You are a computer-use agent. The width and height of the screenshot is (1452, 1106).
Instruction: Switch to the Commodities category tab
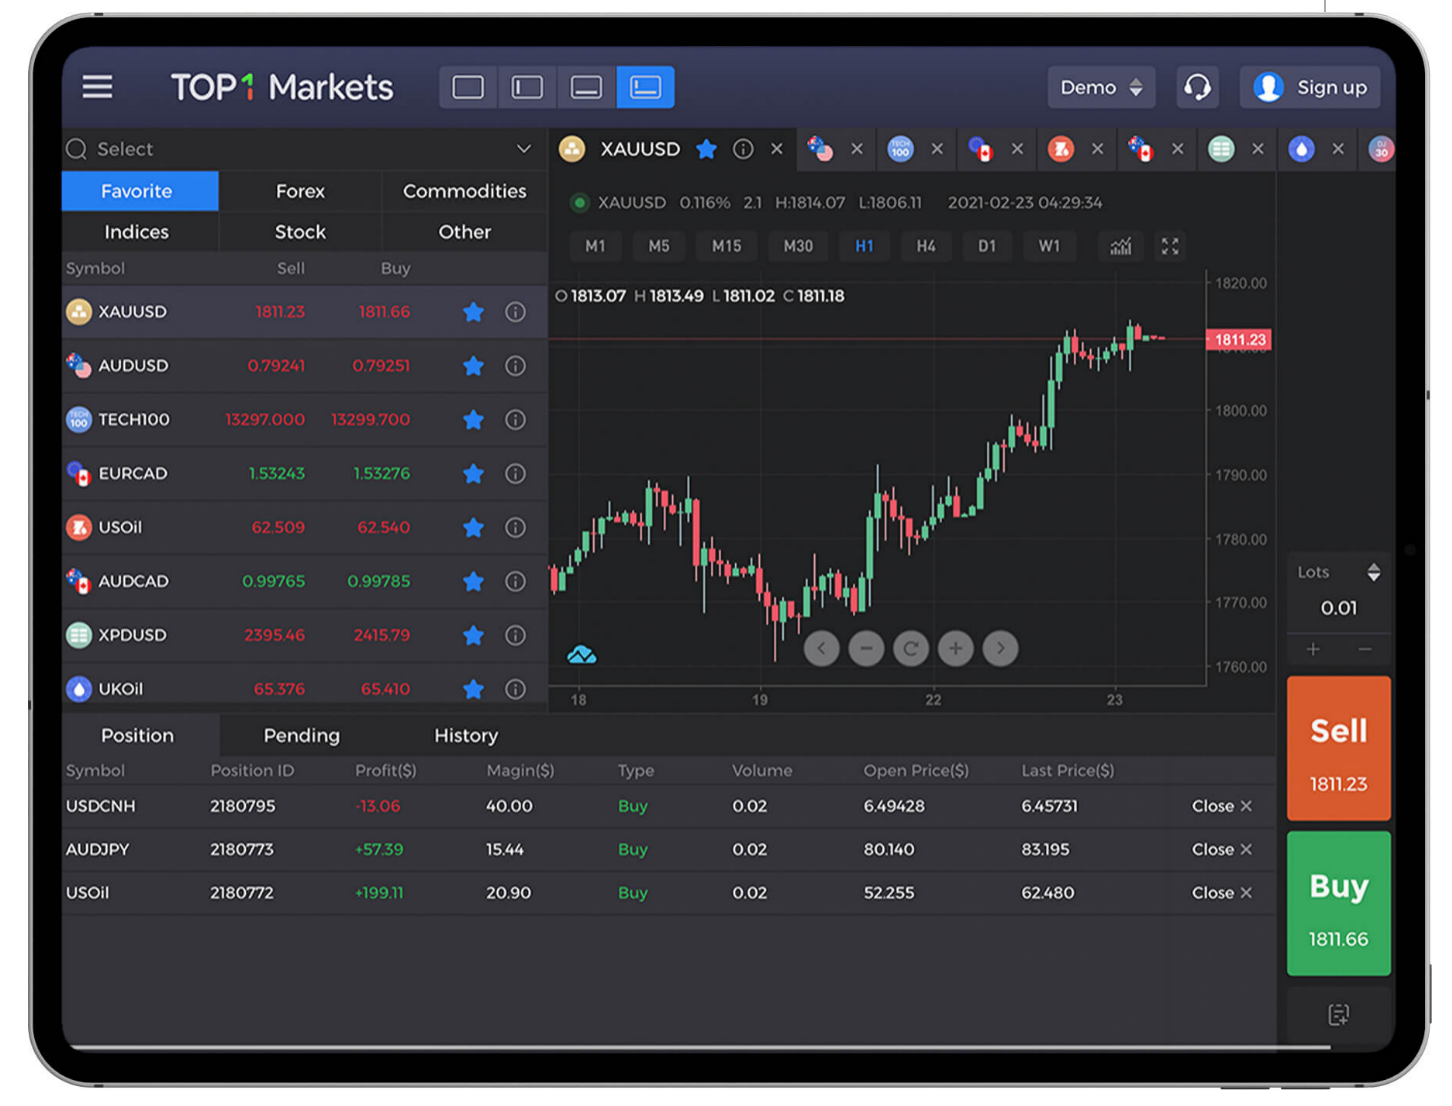click(464, 191)
